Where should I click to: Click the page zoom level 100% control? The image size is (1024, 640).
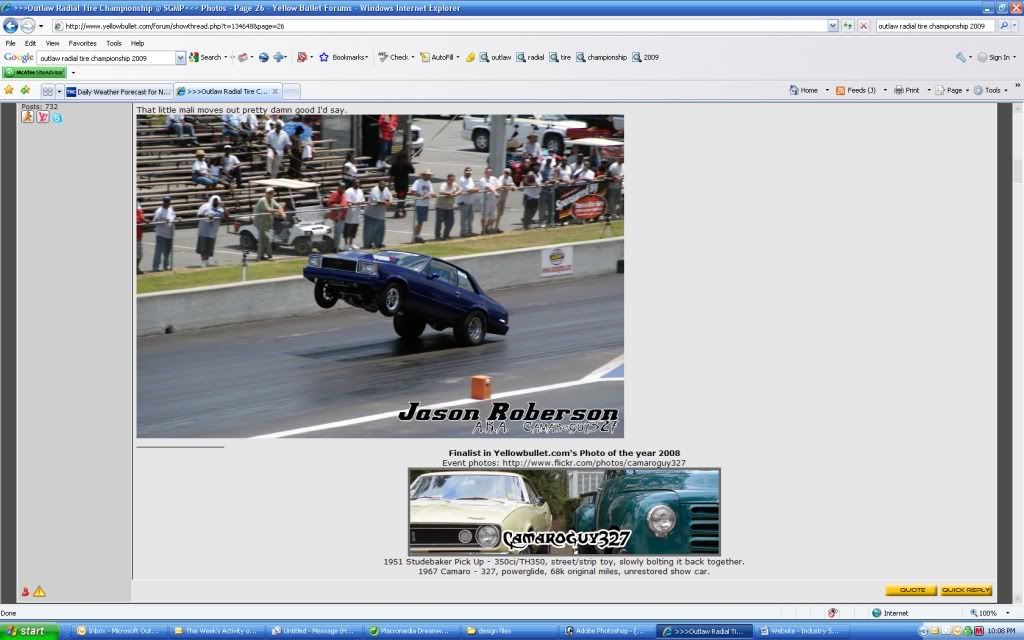[982, 613]
